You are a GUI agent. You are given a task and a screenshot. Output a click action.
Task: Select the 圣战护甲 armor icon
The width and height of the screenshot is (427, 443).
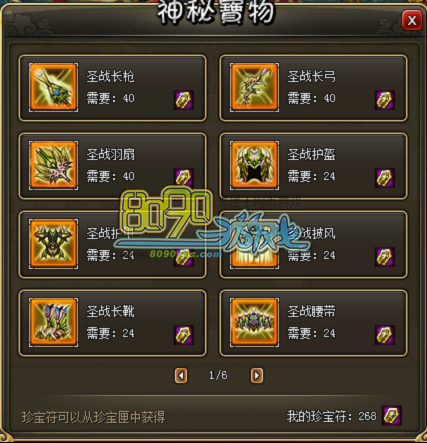pos(53,244)
